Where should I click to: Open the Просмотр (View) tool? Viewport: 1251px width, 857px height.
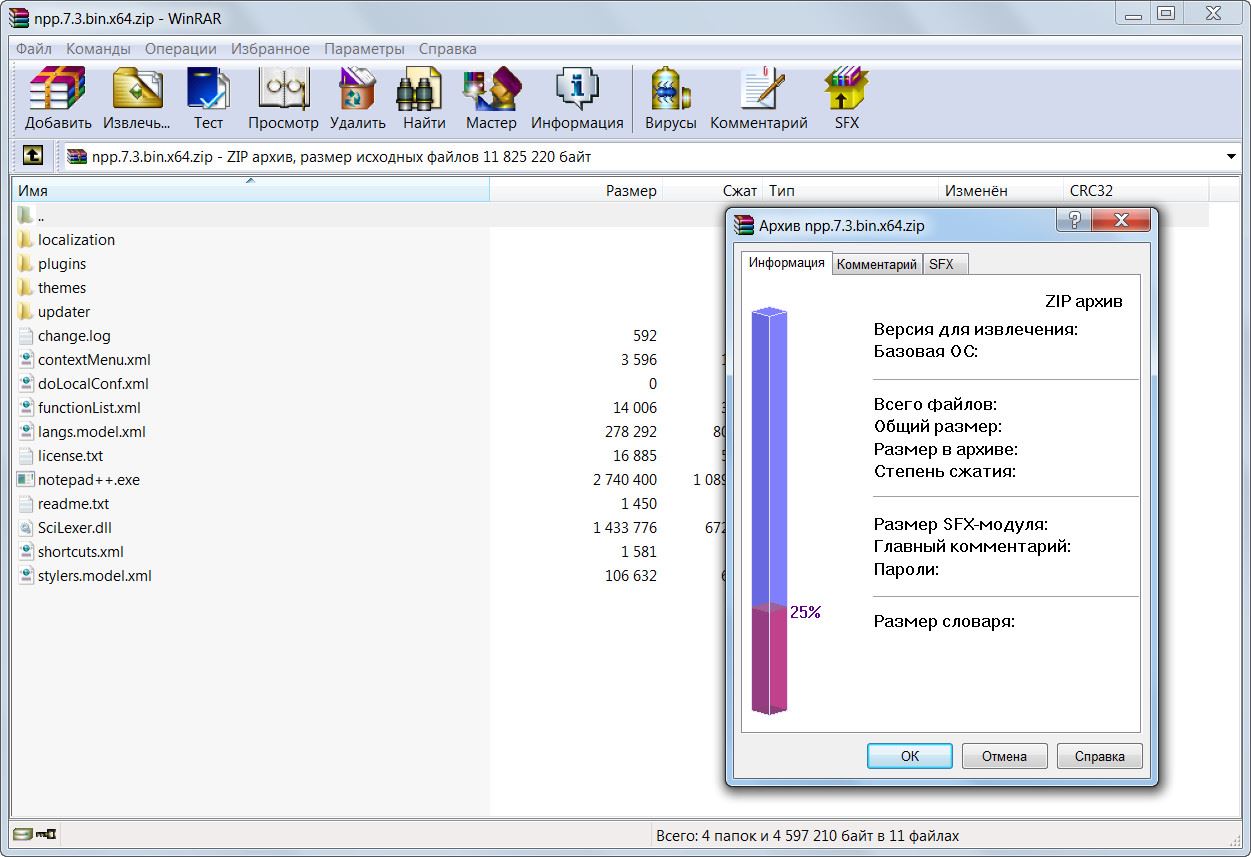(x=283, y=98)
